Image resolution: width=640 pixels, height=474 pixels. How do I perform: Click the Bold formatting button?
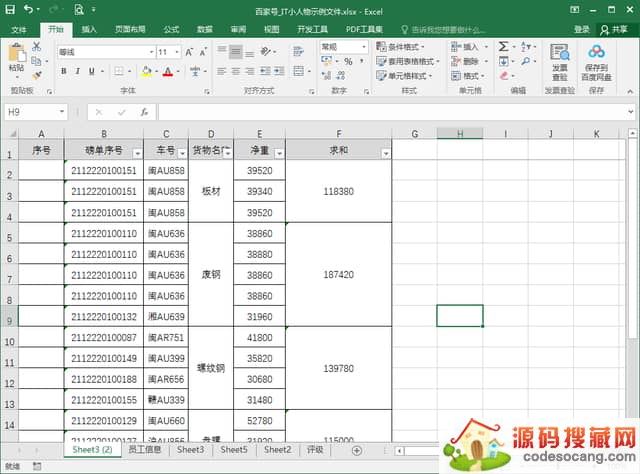click(x=63, y=71)
